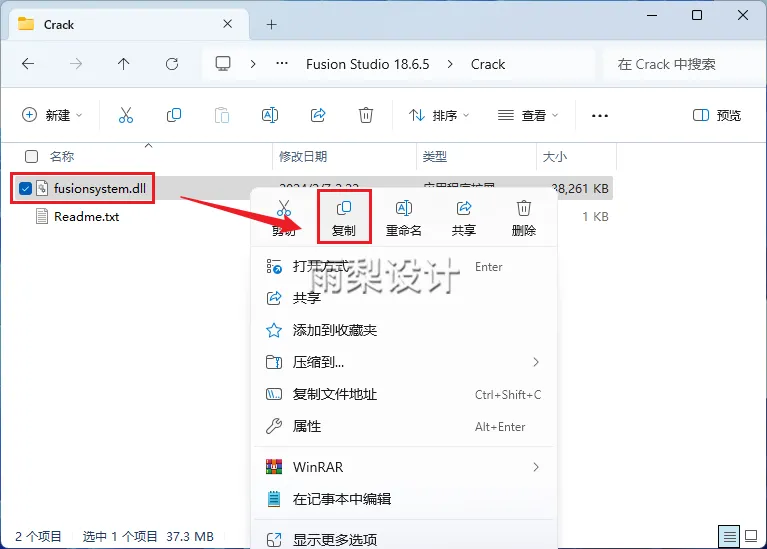
Task: Click 复制 in the context menu
Action: point(344,217)
